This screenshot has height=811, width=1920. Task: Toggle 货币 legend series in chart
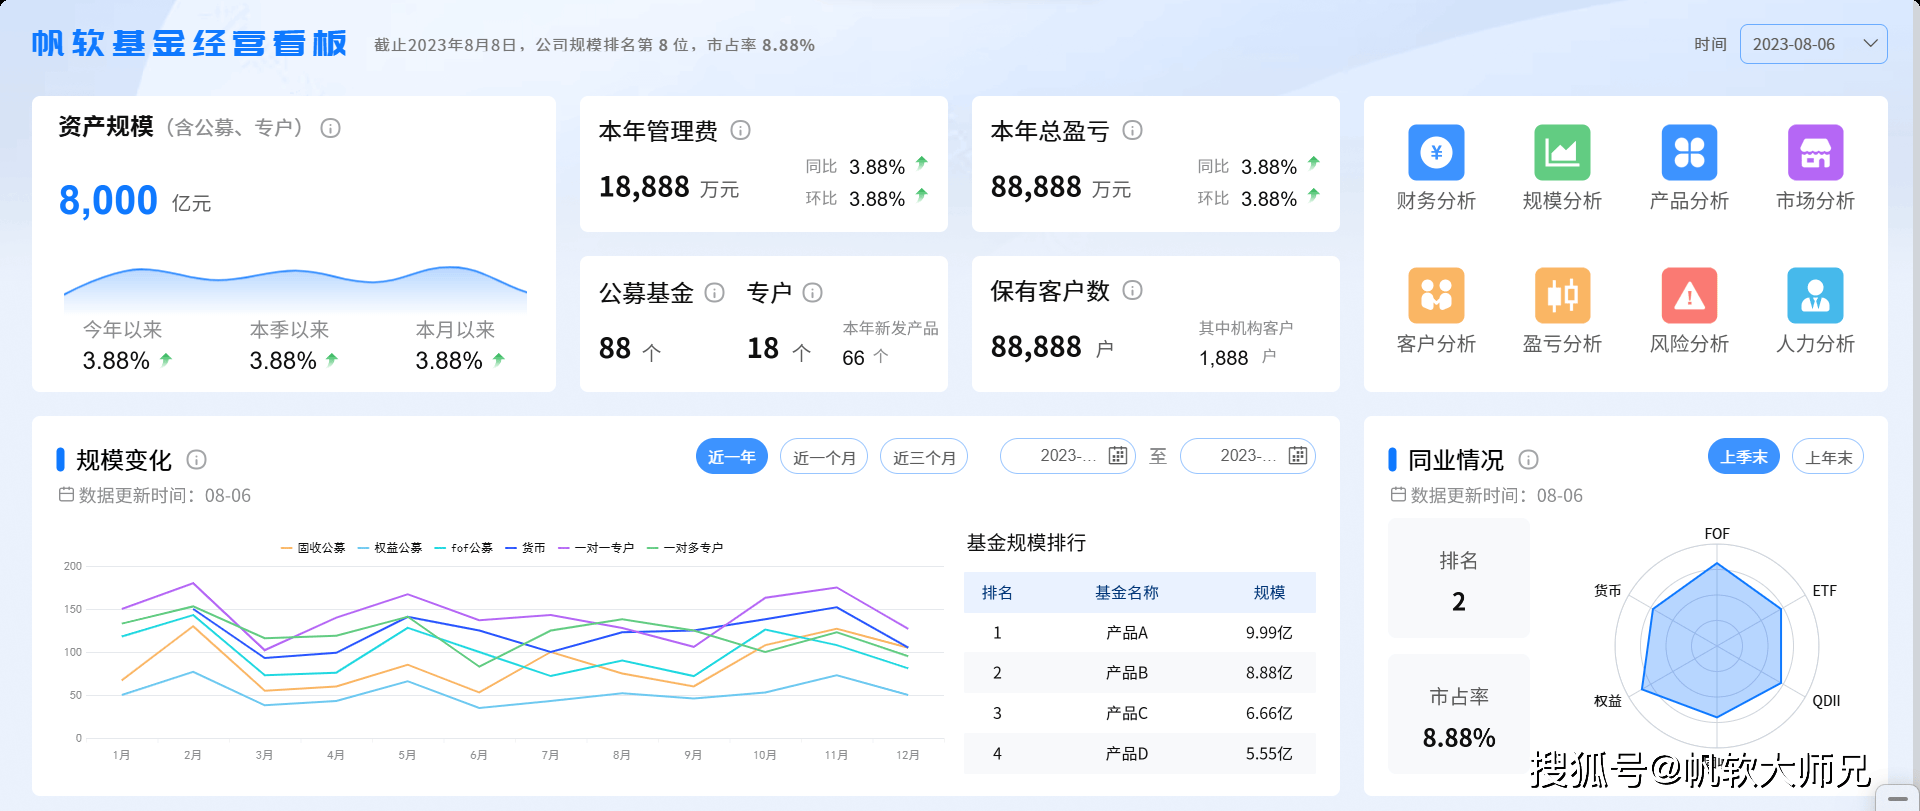click(x=525, y=548)
